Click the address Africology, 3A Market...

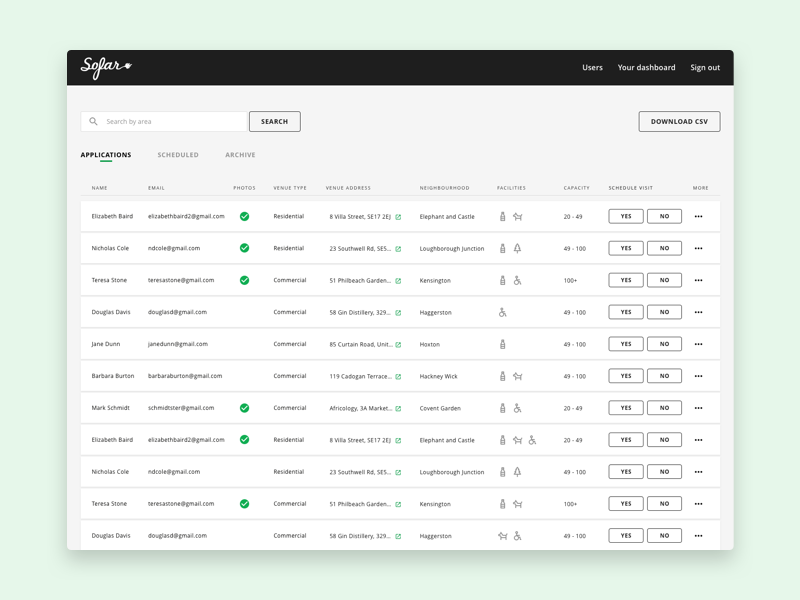click(361, 408)
